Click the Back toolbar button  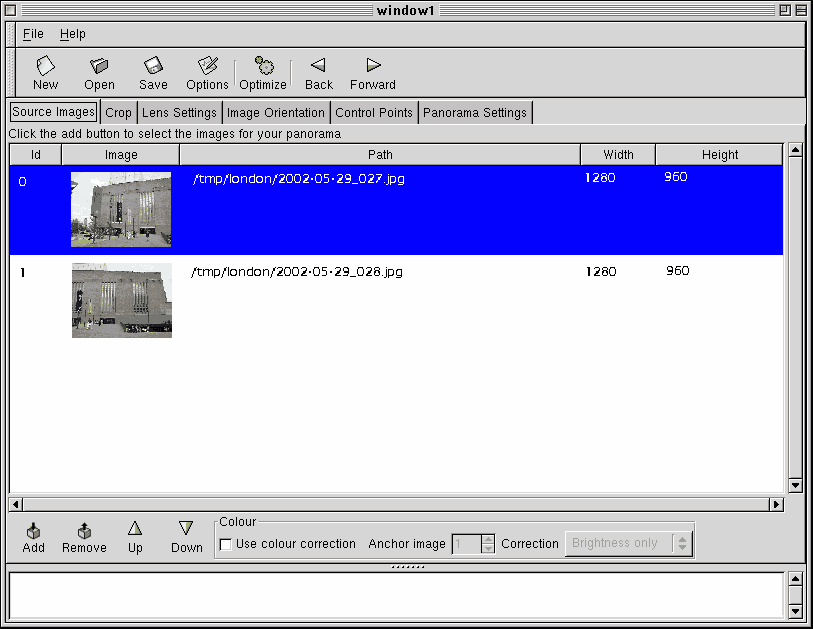click(x=318, y=70)
